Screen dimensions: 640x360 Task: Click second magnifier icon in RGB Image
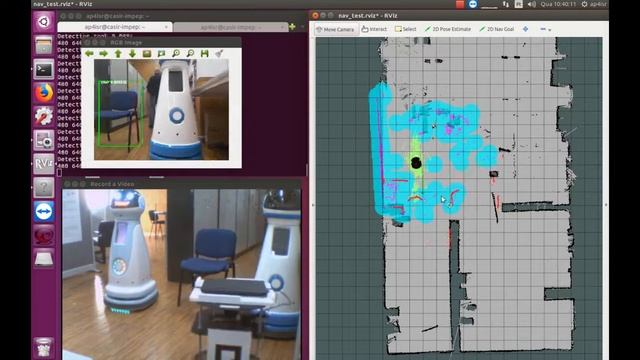(190, 53)
